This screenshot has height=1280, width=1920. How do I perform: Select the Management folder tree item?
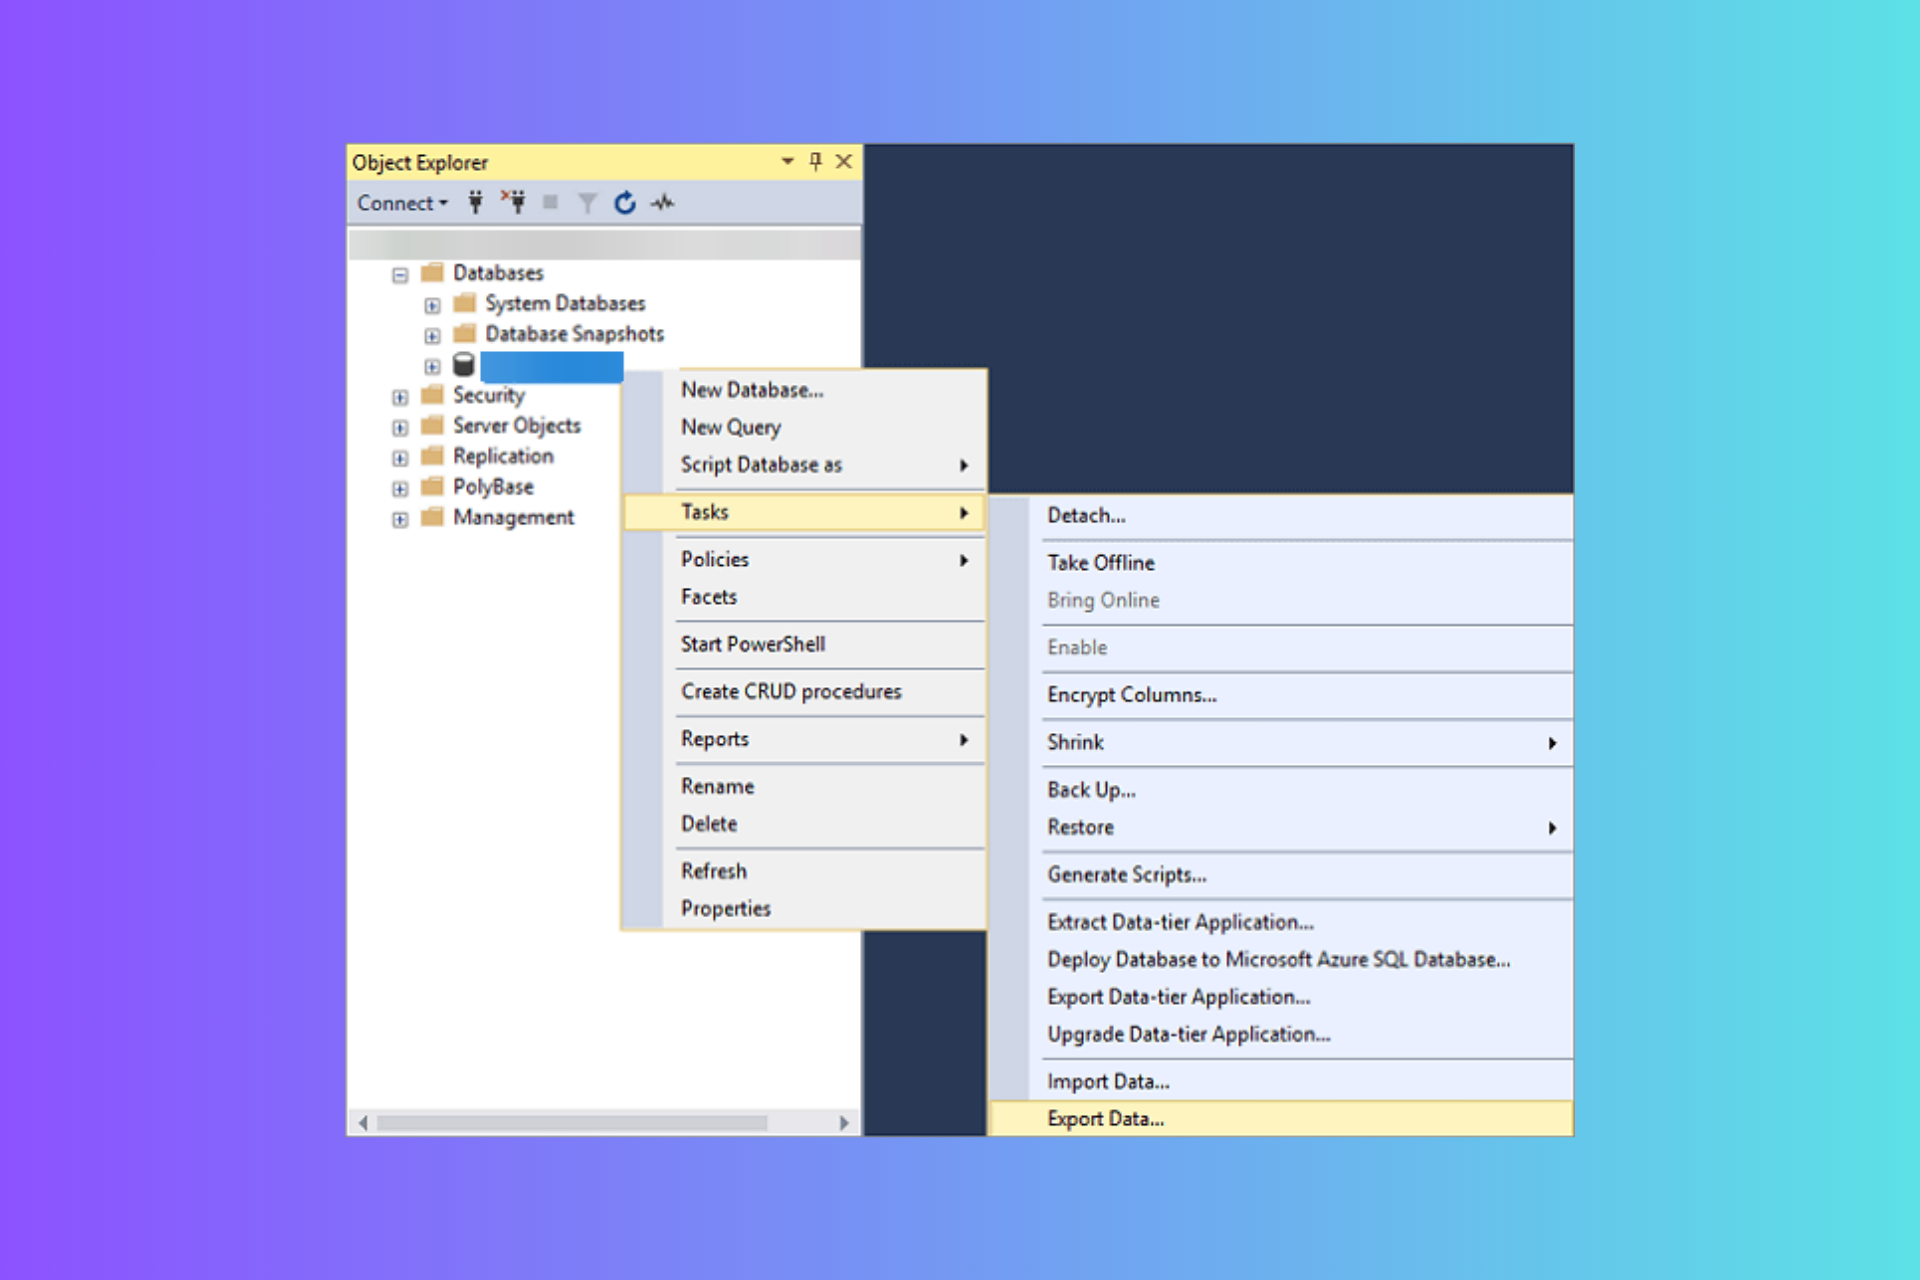[513, 518]
